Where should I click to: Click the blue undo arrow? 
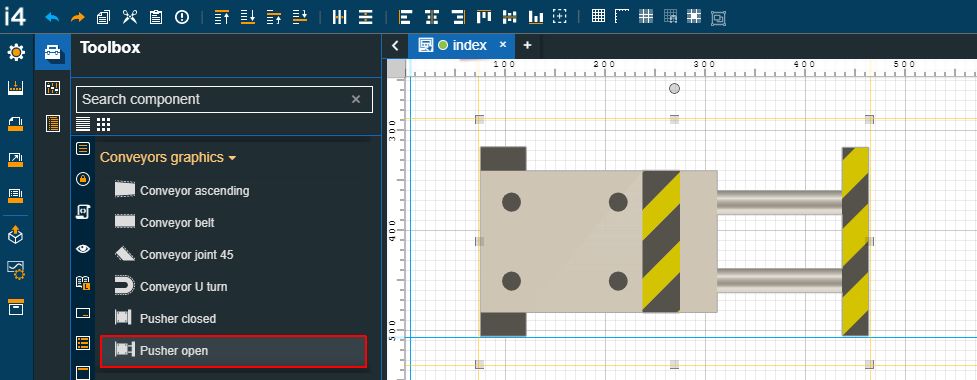pos(52,17)
